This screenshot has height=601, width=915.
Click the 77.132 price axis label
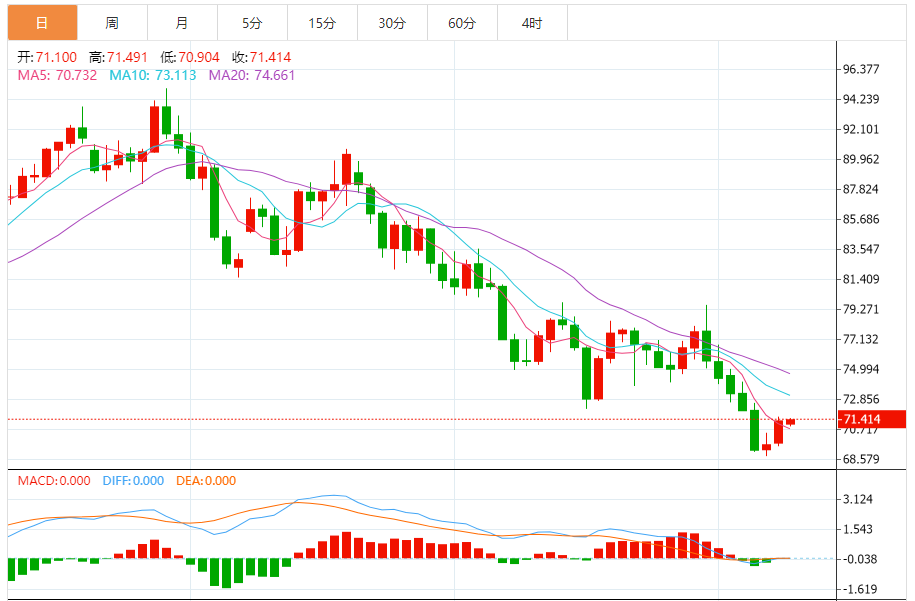click(x=861, y=339)
